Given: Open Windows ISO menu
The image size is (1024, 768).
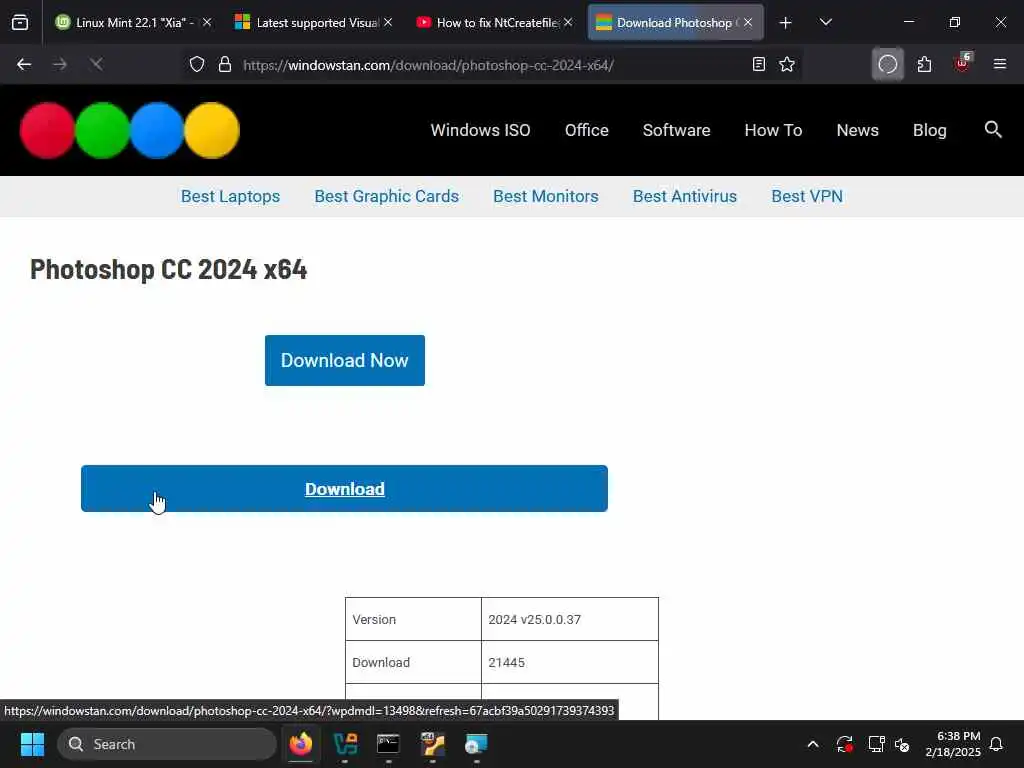Looking at the screenshot, I should pyautogui.click(x=480, y=131).
